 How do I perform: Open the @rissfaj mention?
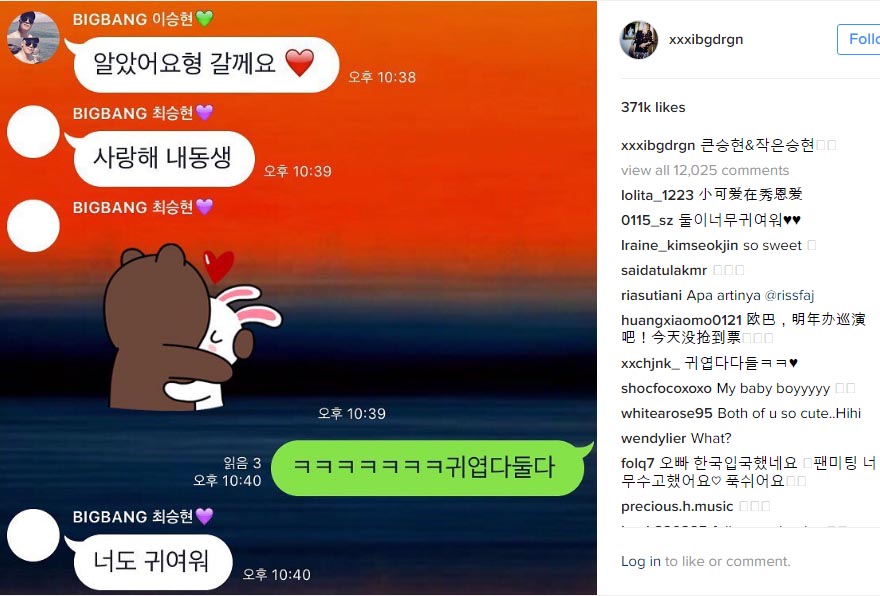click(789, 295)
